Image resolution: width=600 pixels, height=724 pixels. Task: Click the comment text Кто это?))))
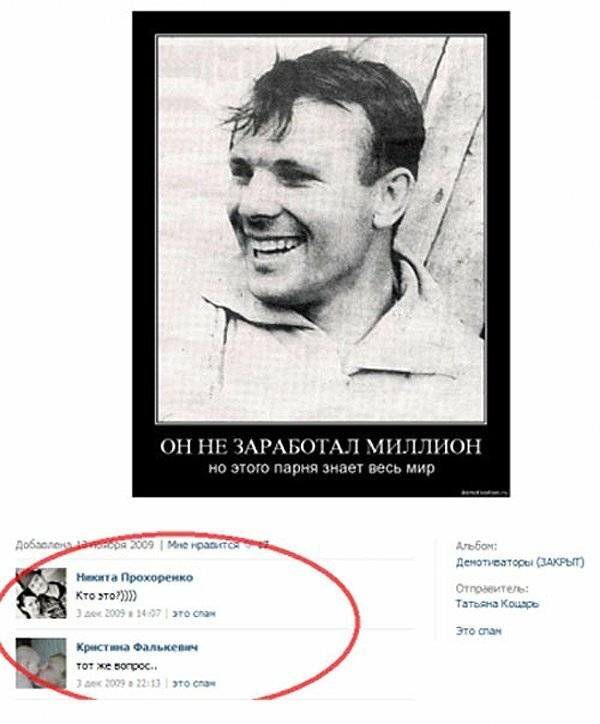tap(106, 596)
